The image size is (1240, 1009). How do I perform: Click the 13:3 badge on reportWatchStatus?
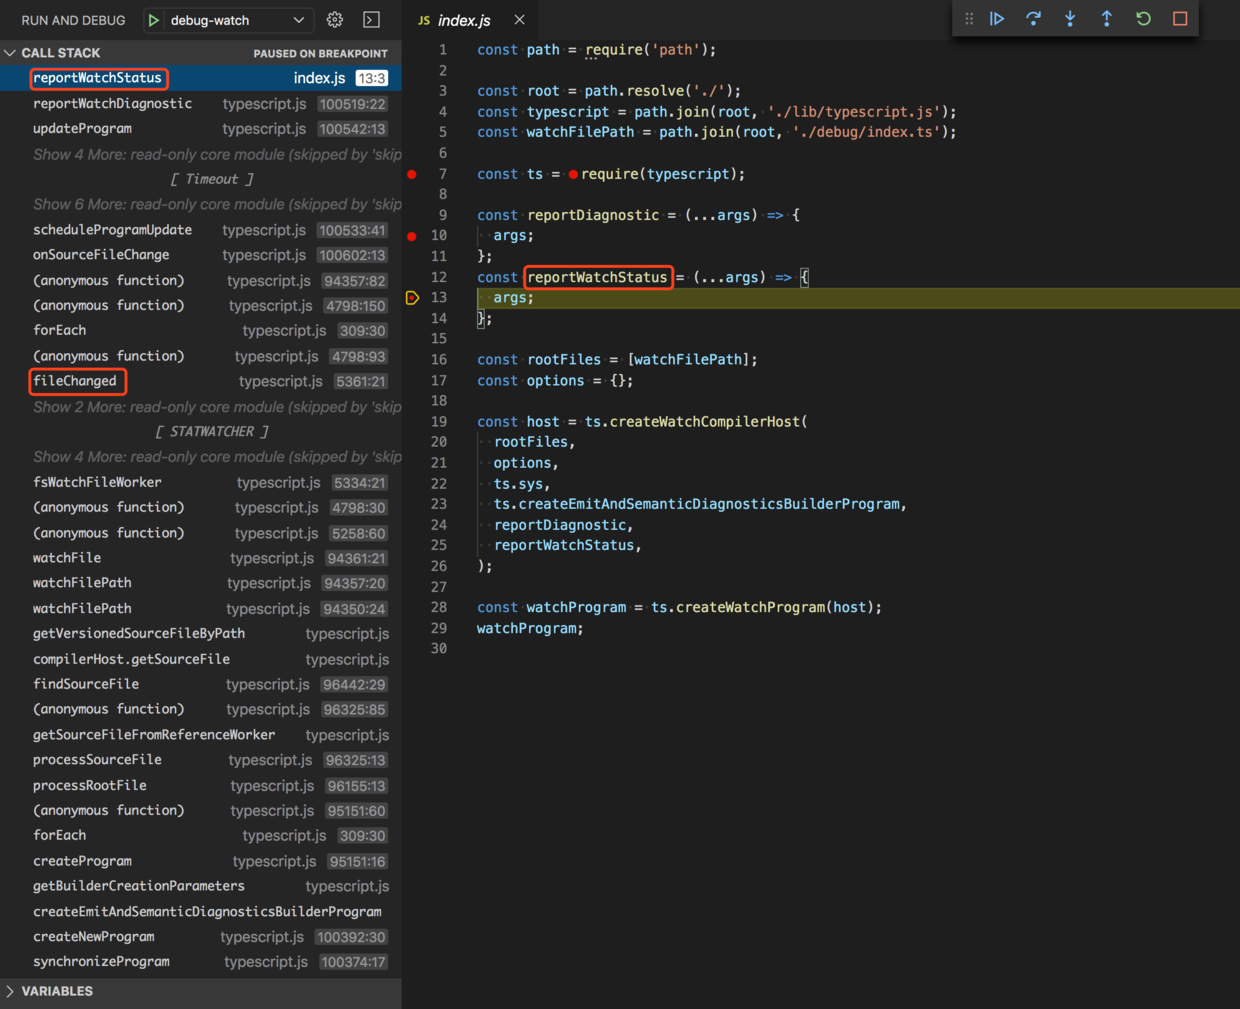371,78
